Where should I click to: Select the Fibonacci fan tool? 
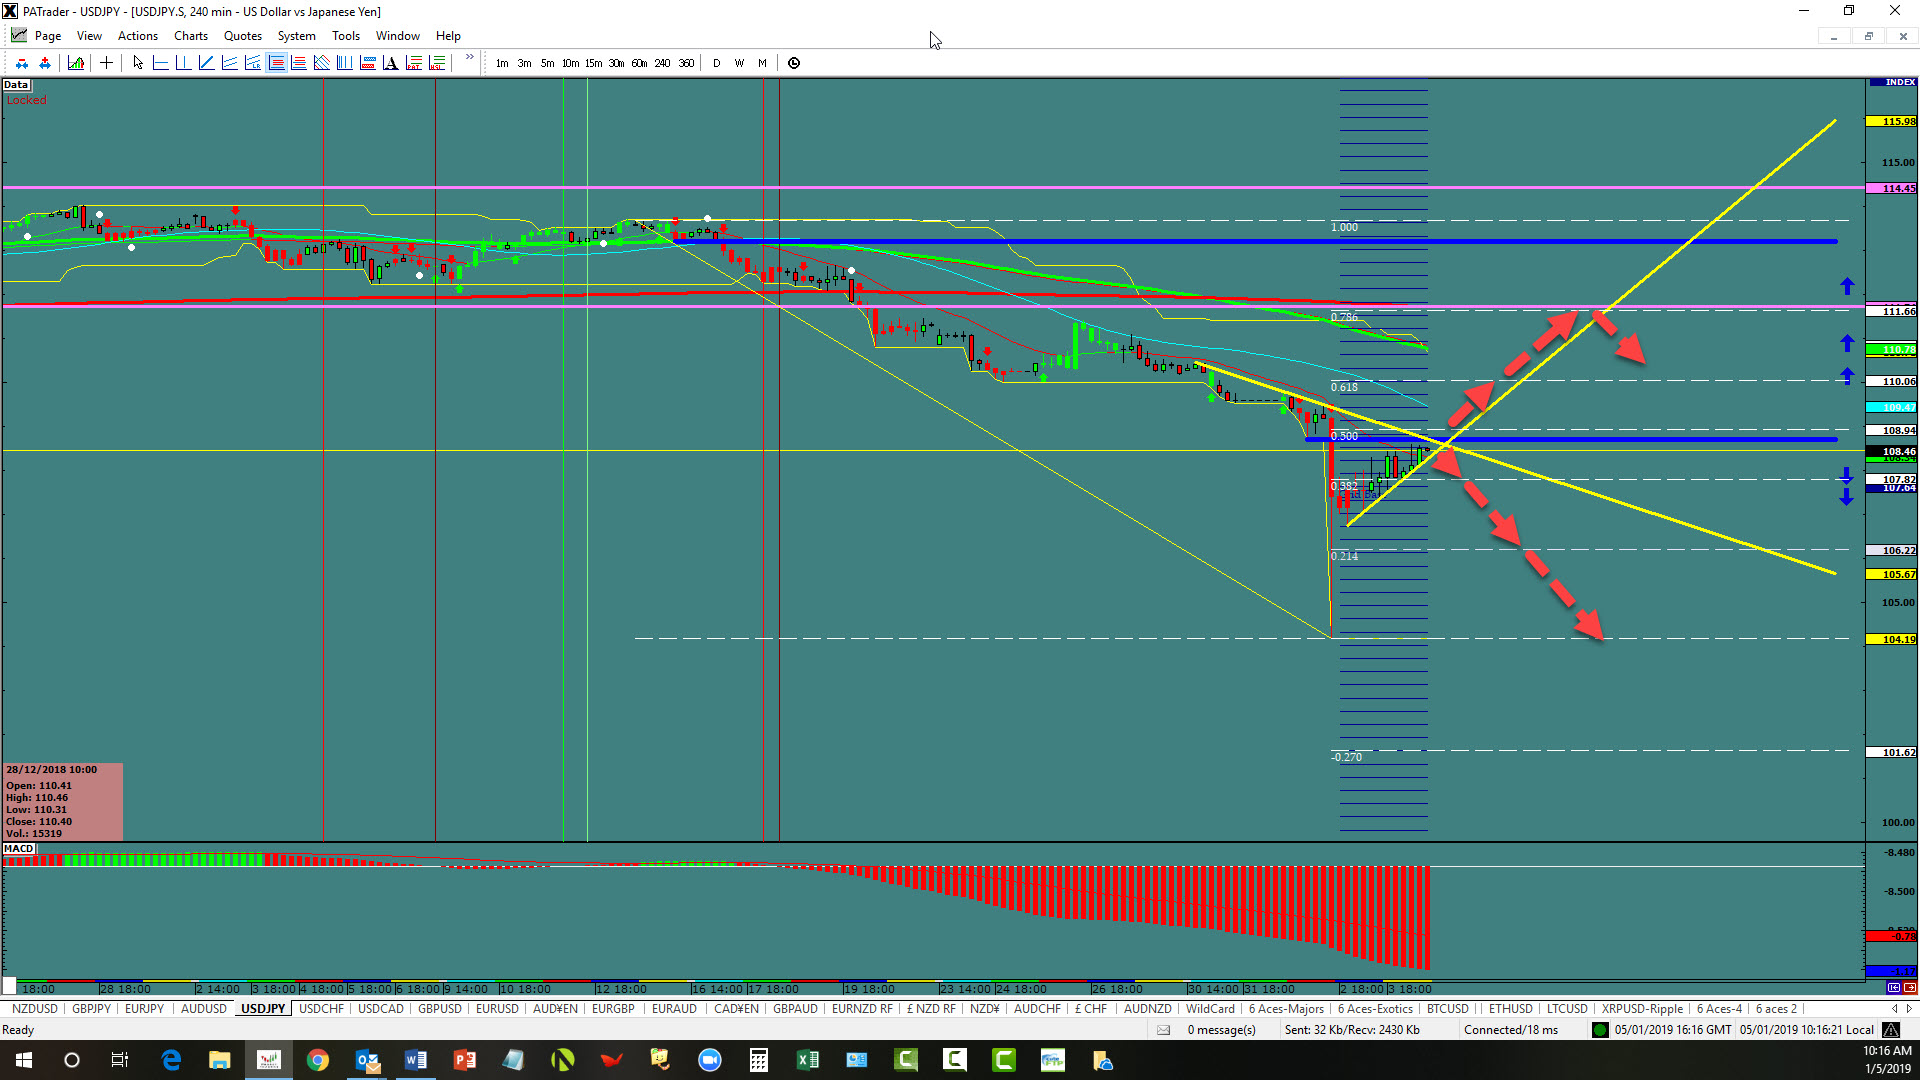point(321,63)
